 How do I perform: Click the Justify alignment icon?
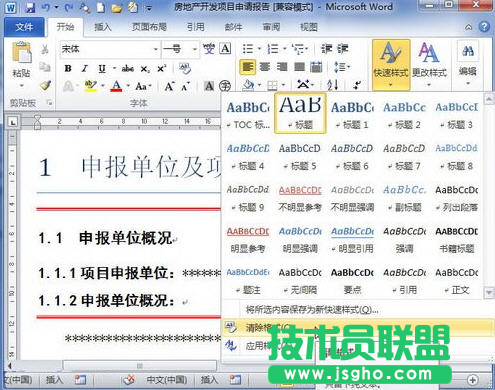299,67
